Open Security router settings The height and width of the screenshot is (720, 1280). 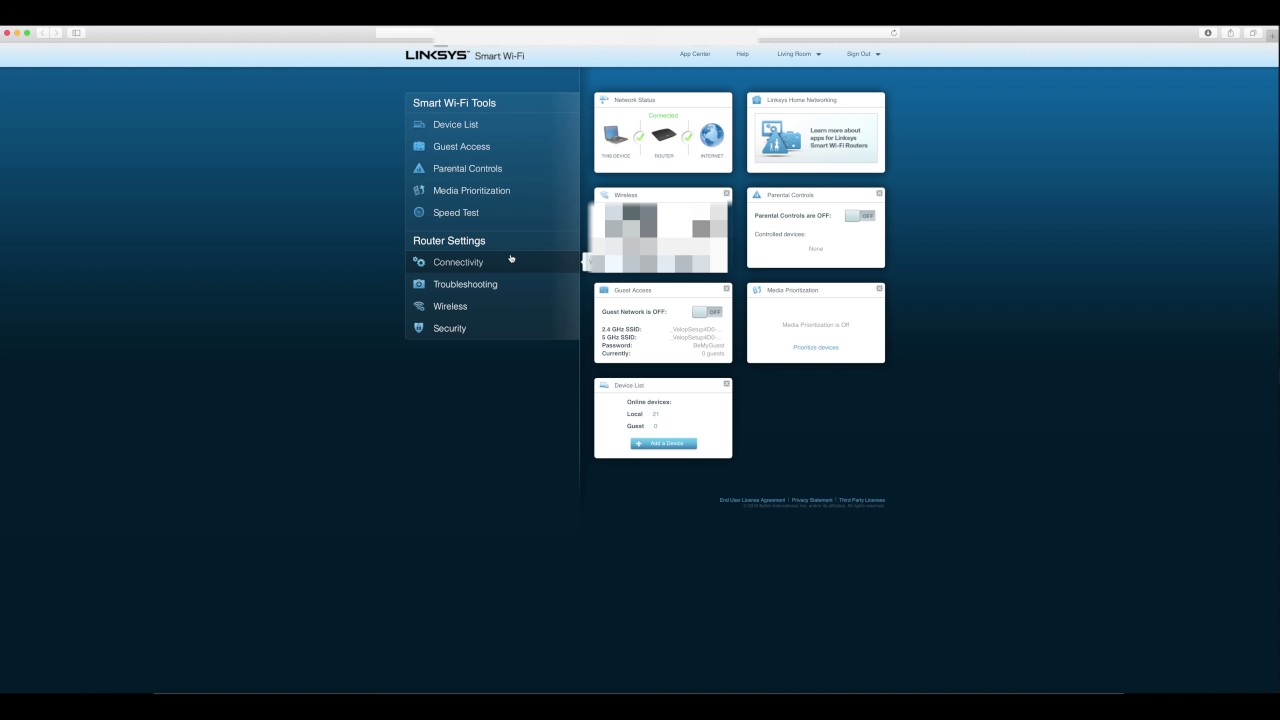pos(492,328)
